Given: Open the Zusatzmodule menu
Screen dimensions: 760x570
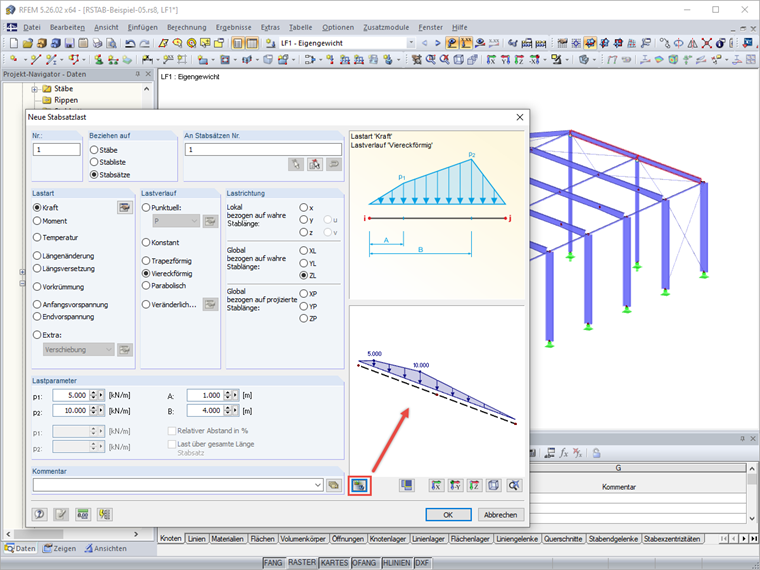Looking at the screenshot, I should (386, 28).
